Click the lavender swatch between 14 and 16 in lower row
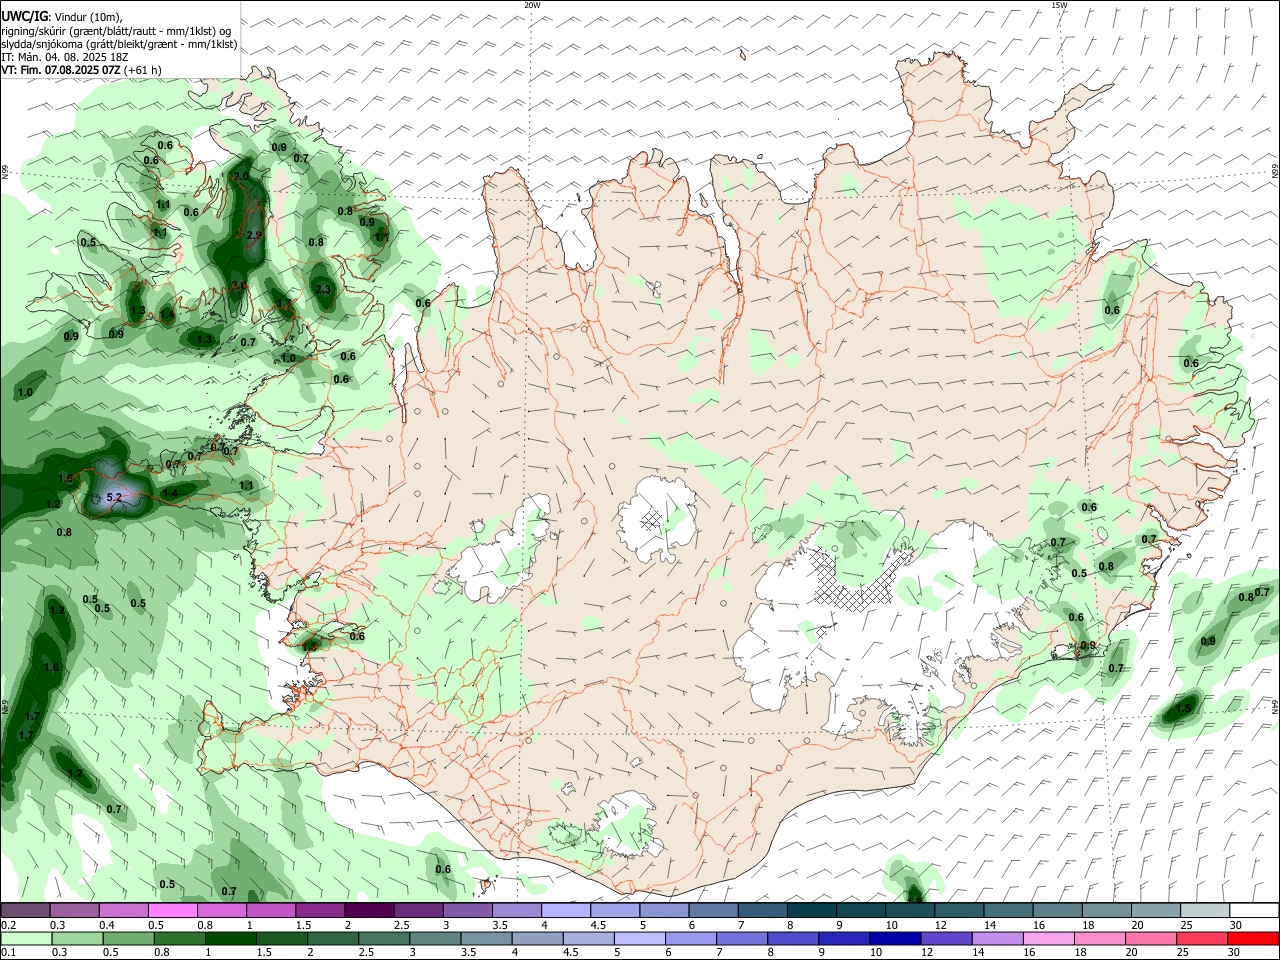The height and width of the screenshot is (960, 1280). click(x=996, y=938)
